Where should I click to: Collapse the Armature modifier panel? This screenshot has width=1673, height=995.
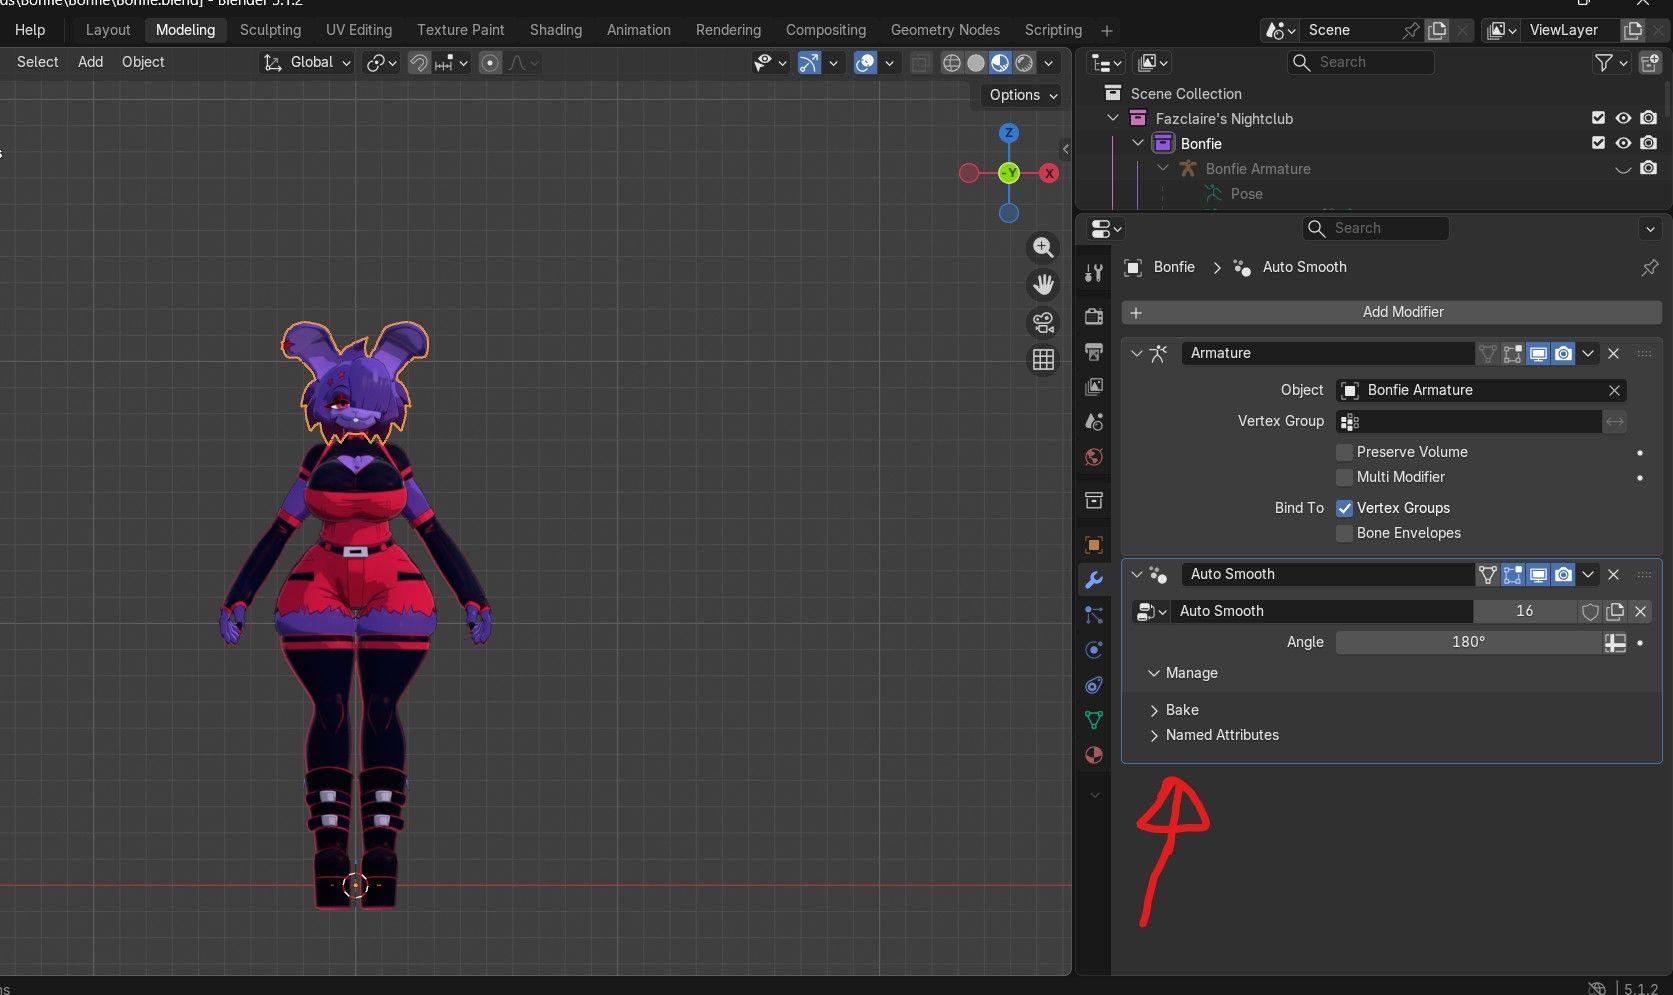tap(1137, 353)
